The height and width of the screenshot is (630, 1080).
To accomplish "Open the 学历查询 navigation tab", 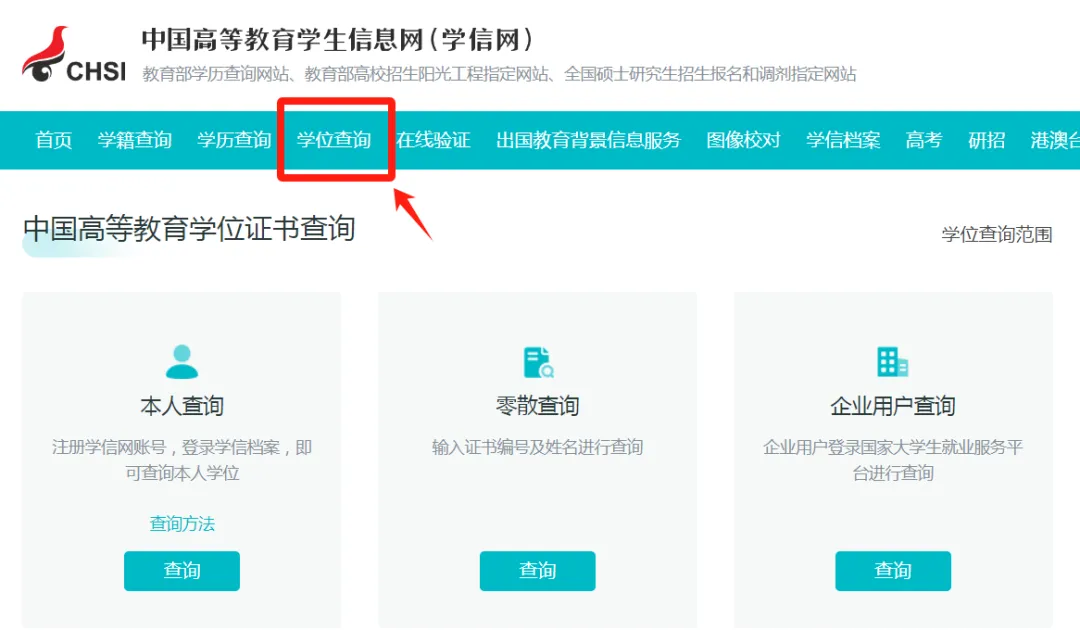I will point(234,140).
